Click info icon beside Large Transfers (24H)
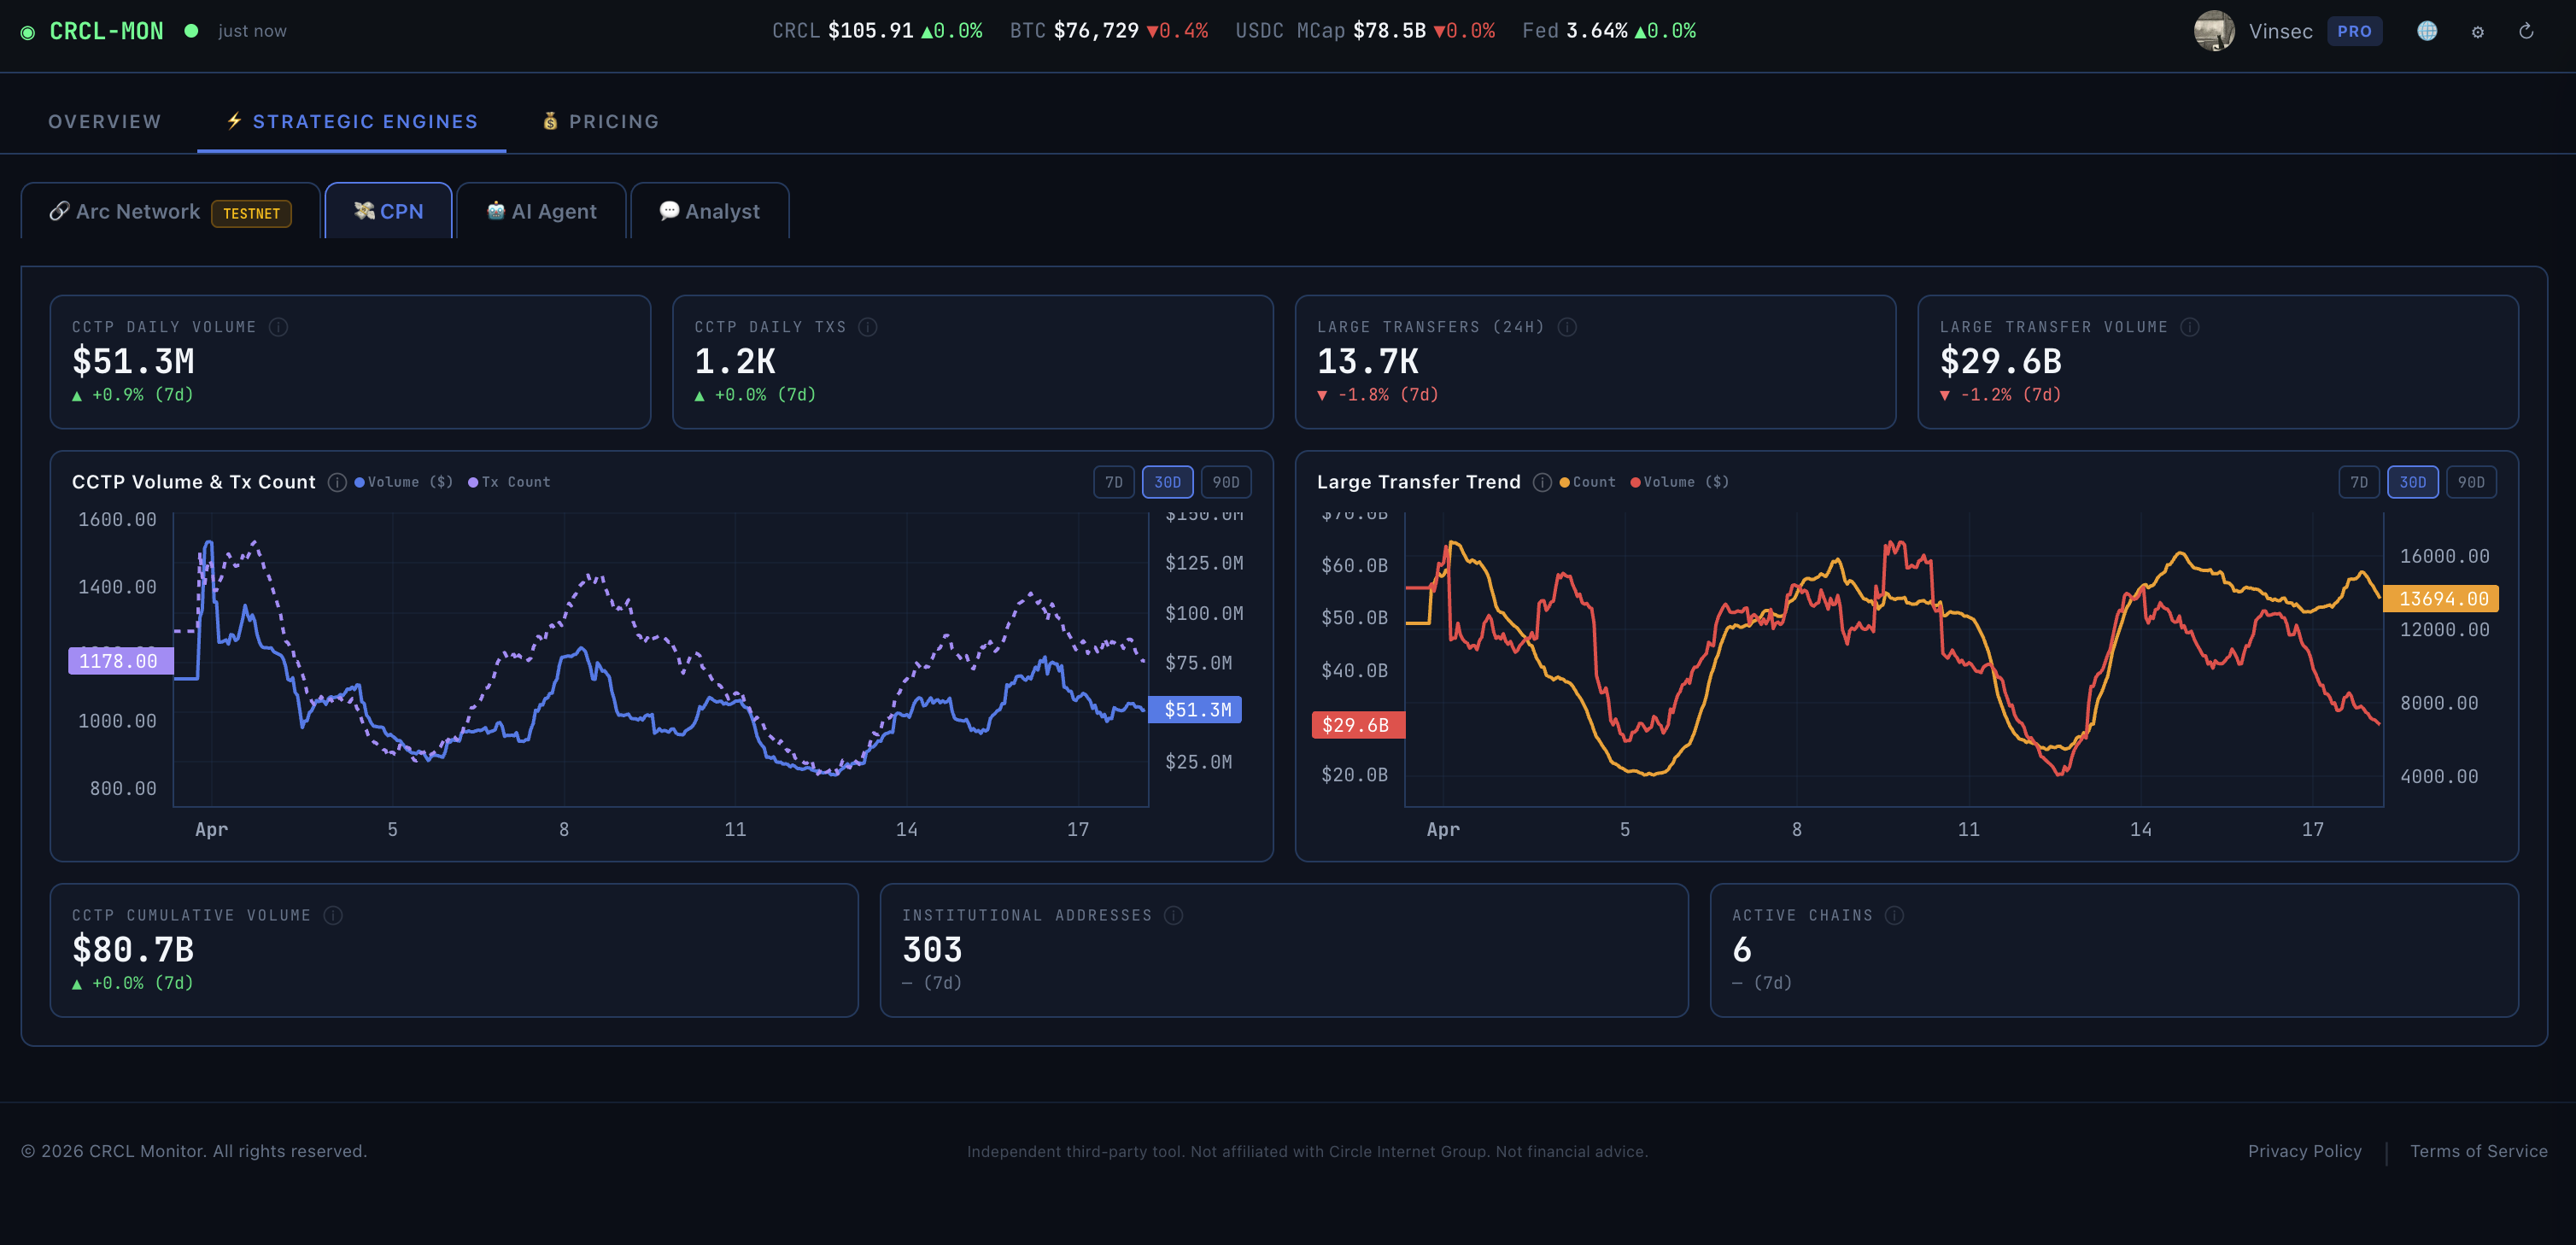The image size is (2576, 1245). (1567, 327)
